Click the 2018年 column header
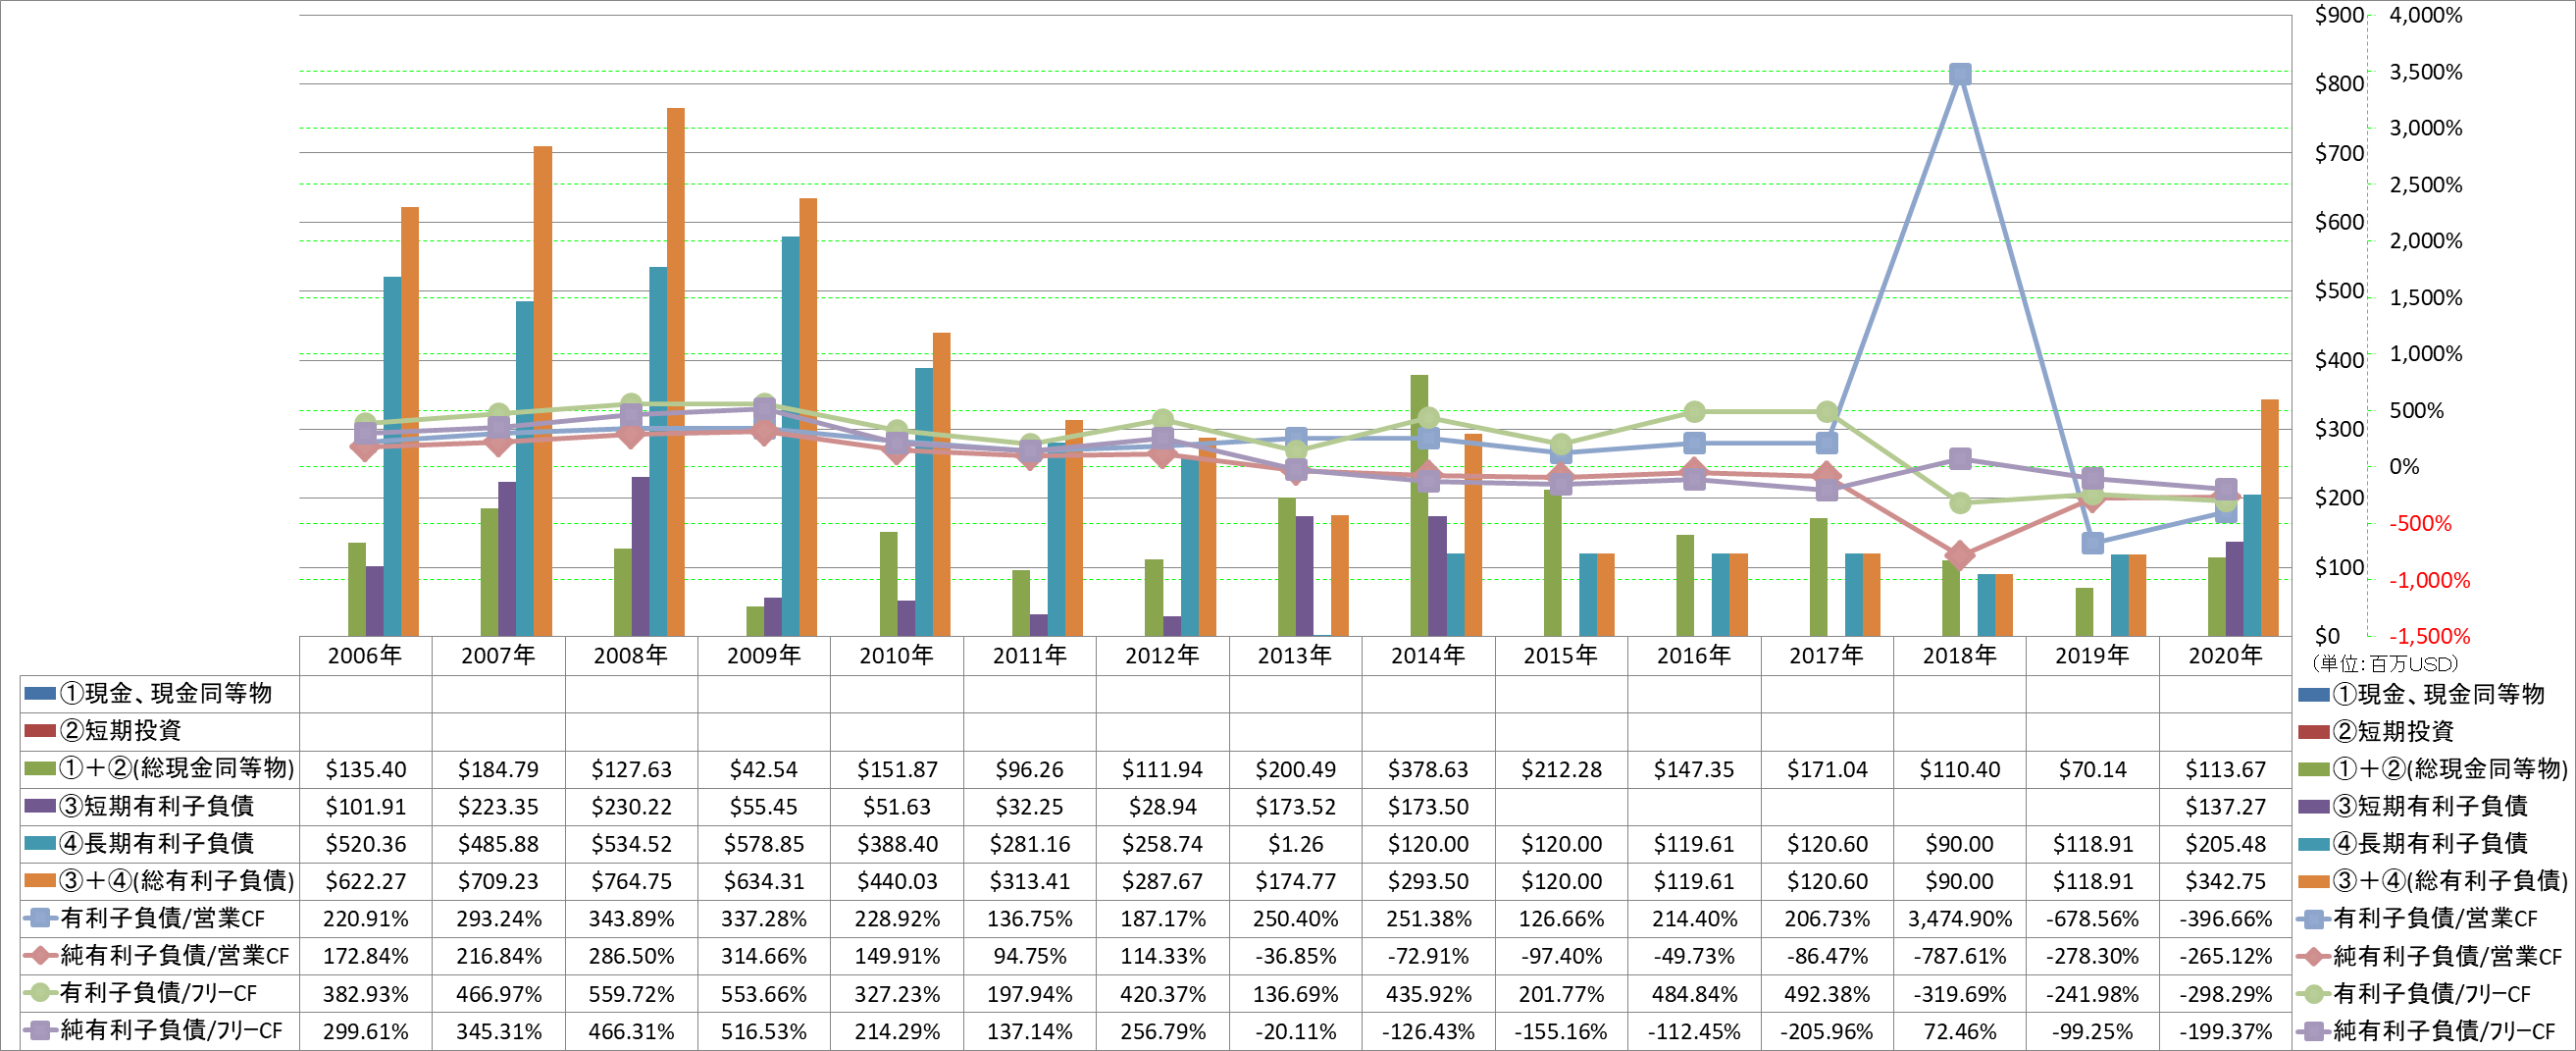The height and width of the screenshot is (1051, 2576). (x=1959, y=656)
